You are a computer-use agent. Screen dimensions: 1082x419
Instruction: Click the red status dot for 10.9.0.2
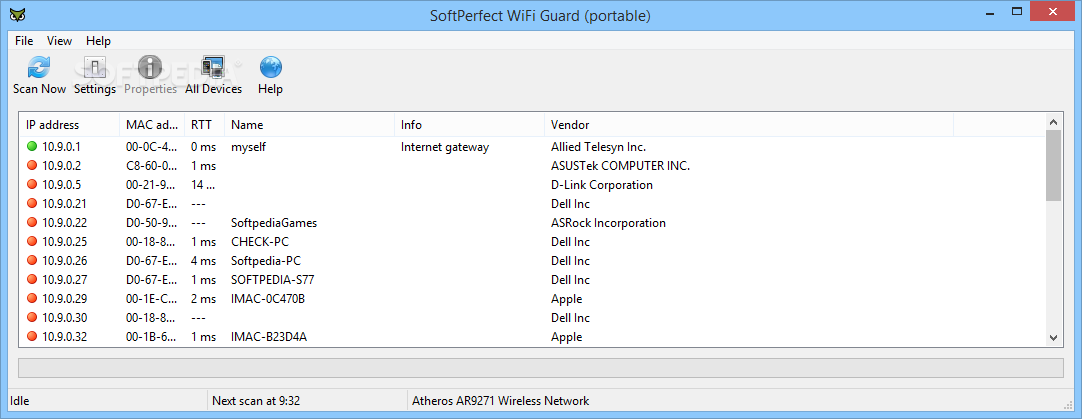32,166
